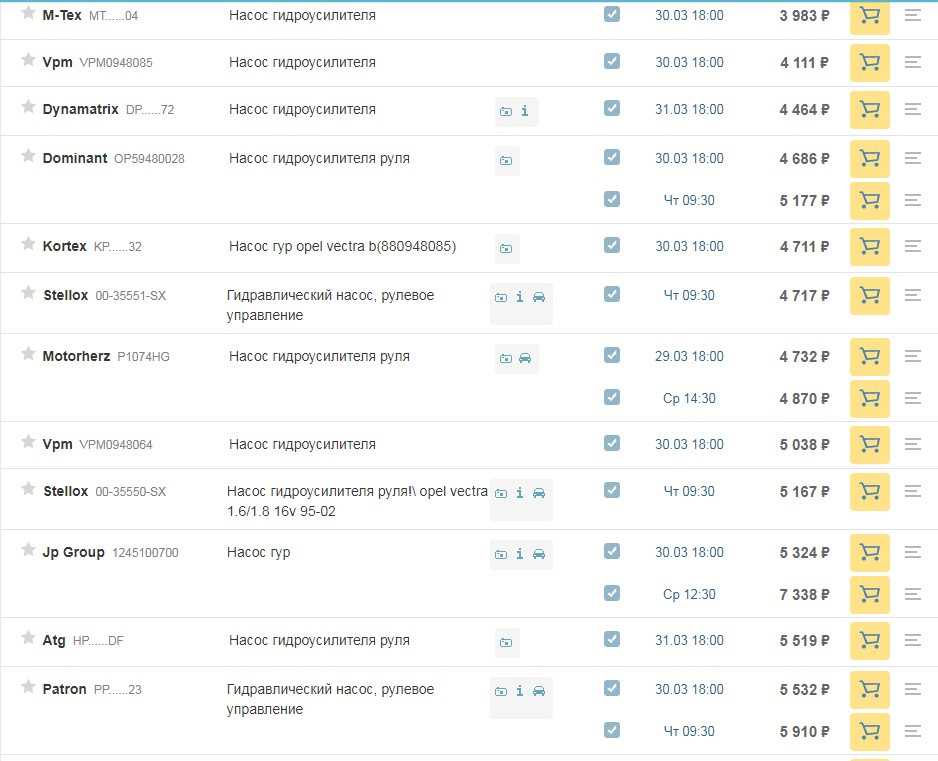This screenshot has height=761, width=938.
Task: Open details menu for 5 910 ₽ offer
Action: pyautogui.click(x=913, y=731)
